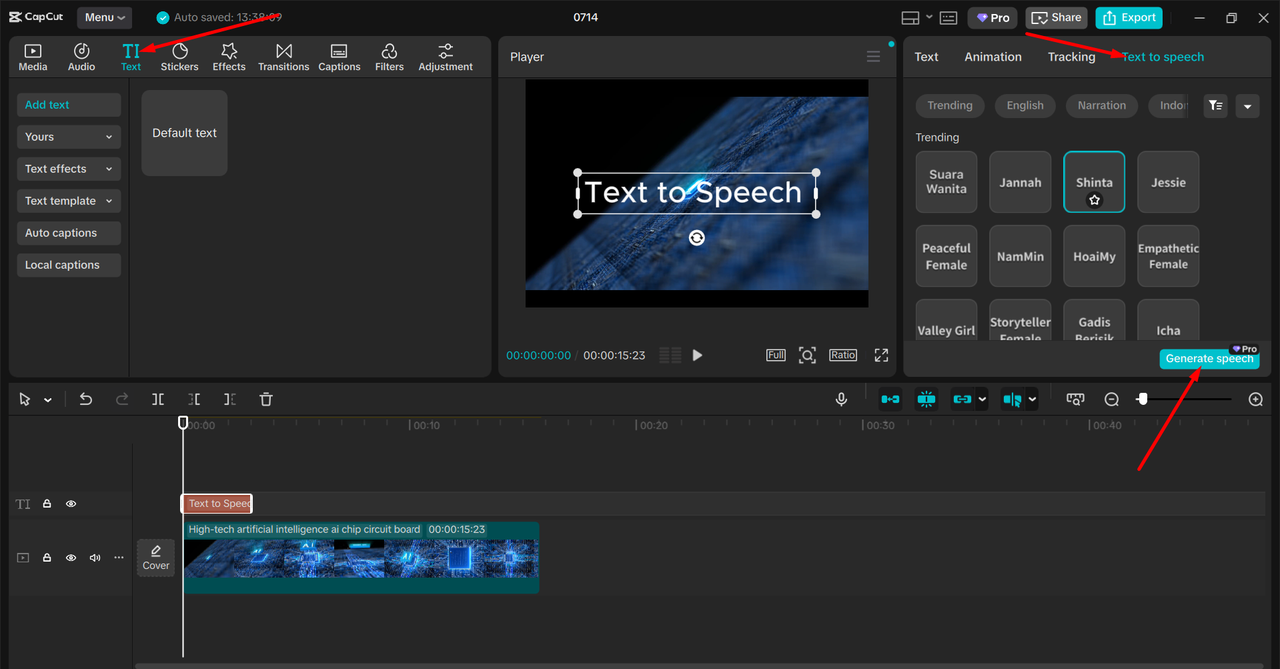
Task: Click the Auto captions button
Action: [x=69, y=233]
